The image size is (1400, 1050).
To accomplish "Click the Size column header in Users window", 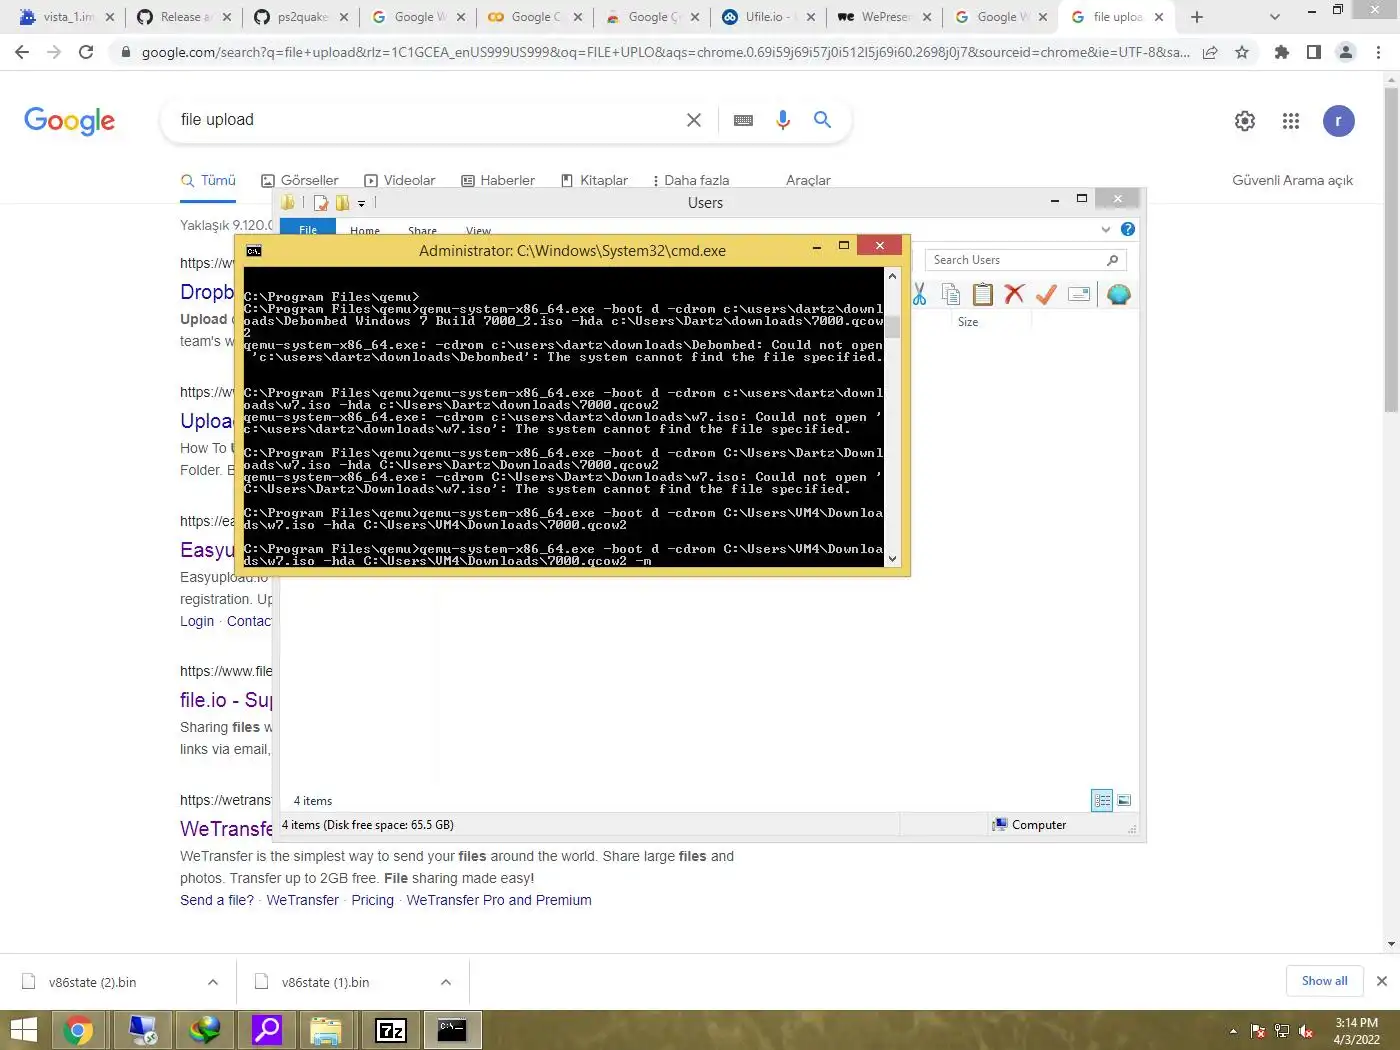I will [x=968, y=322].
